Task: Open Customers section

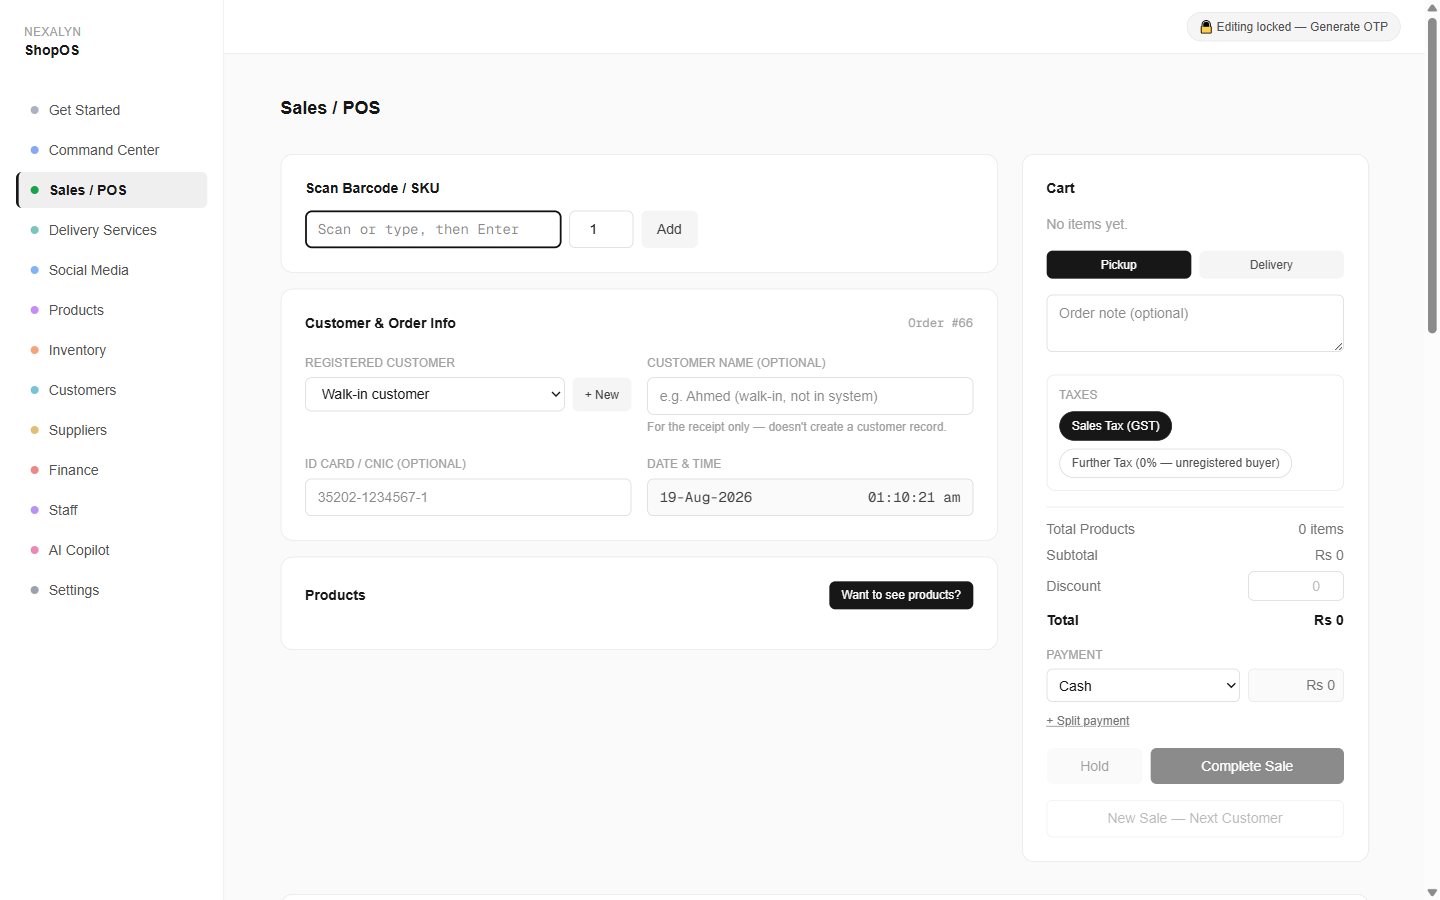Action: click(x=111, y=390)
